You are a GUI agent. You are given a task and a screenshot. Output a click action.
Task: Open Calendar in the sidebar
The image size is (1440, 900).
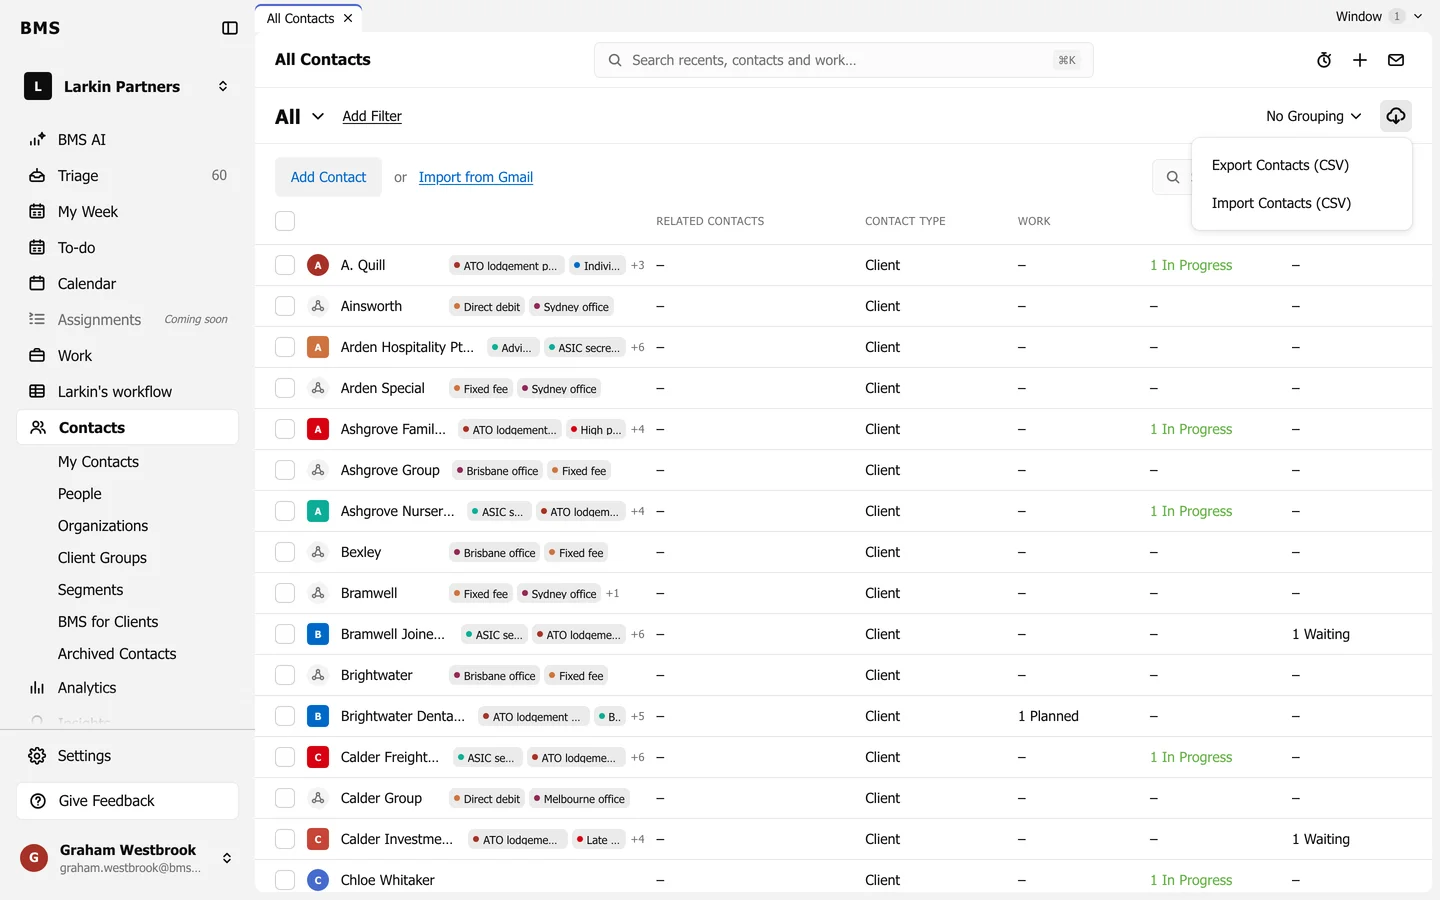(128, 284)
